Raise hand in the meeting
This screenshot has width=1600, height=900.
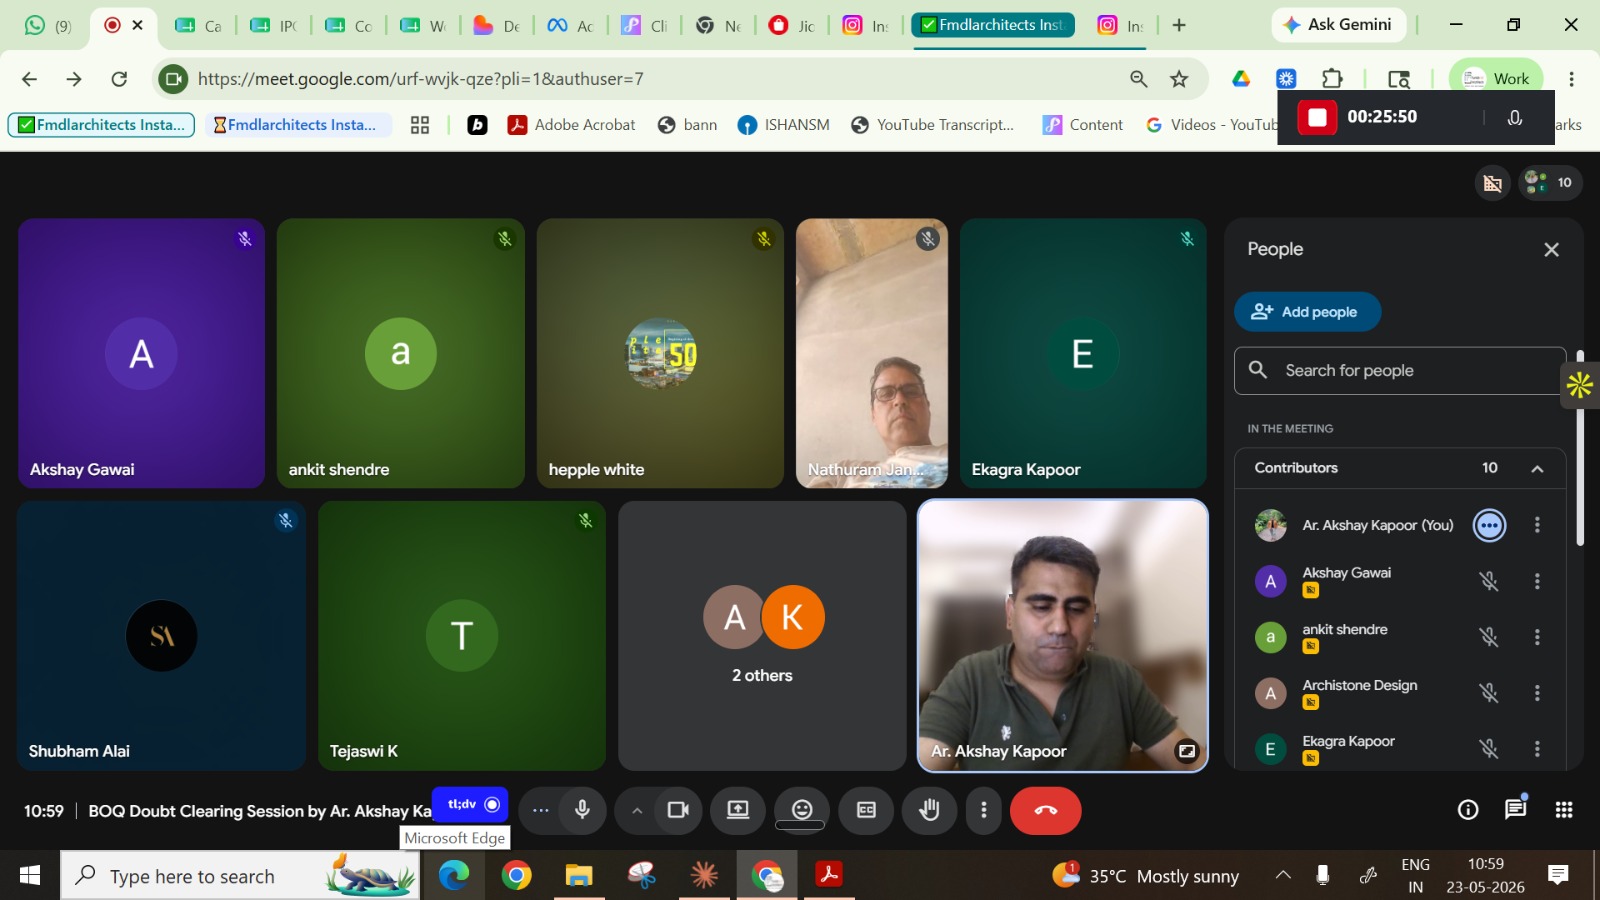point(930,810)
